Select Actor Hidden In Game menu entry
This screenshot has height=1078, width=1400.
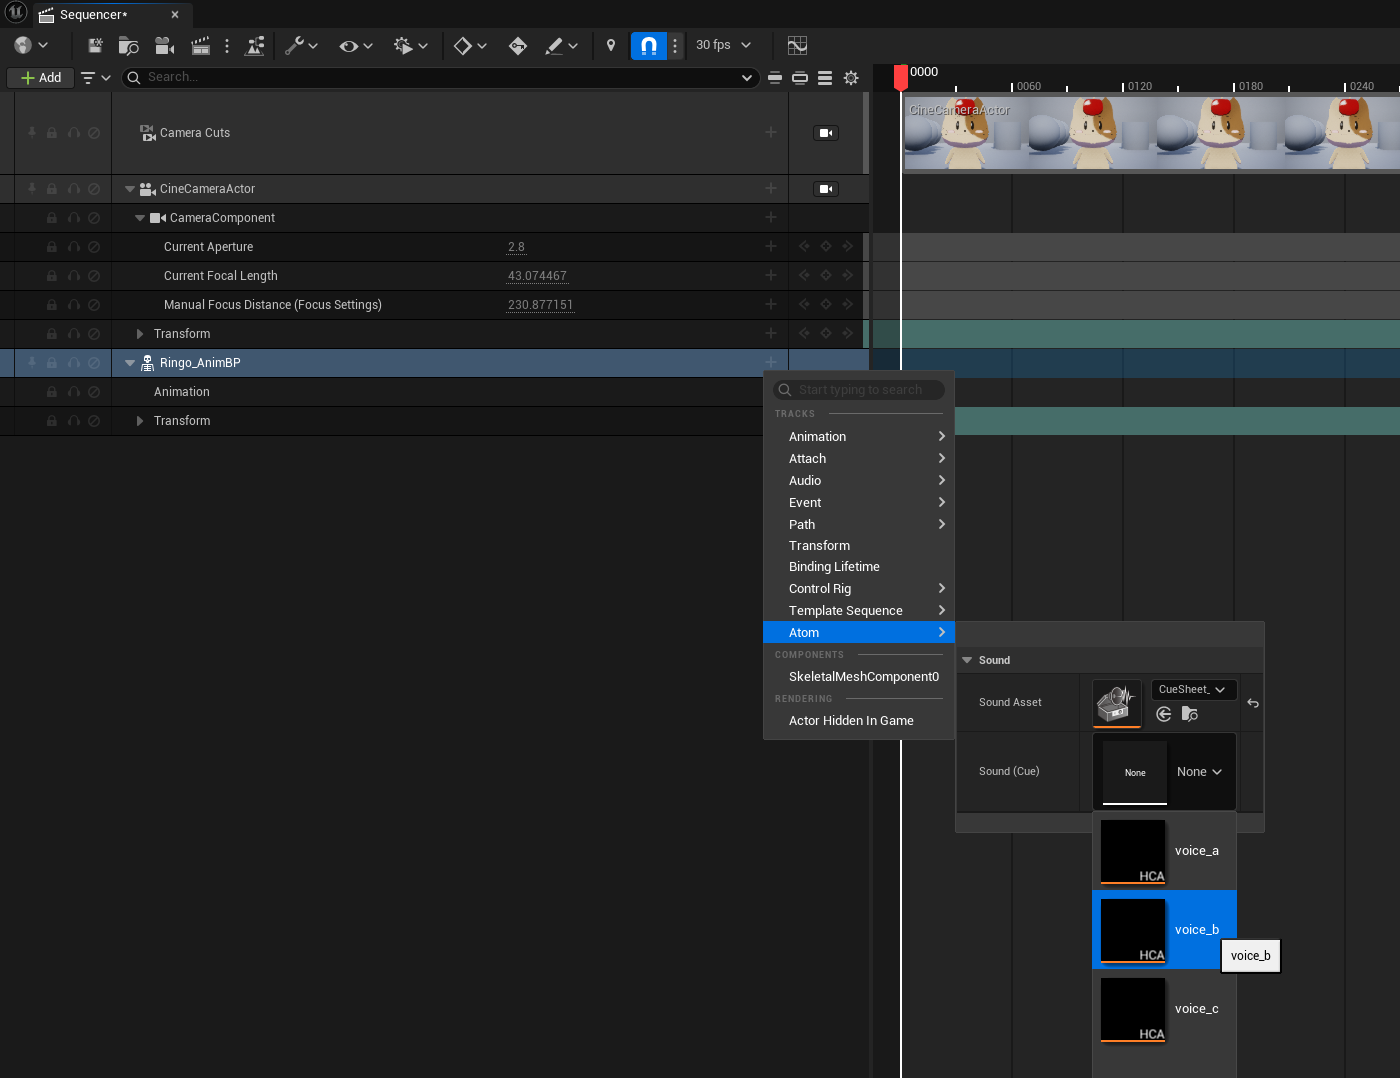[x=851, y=720]
